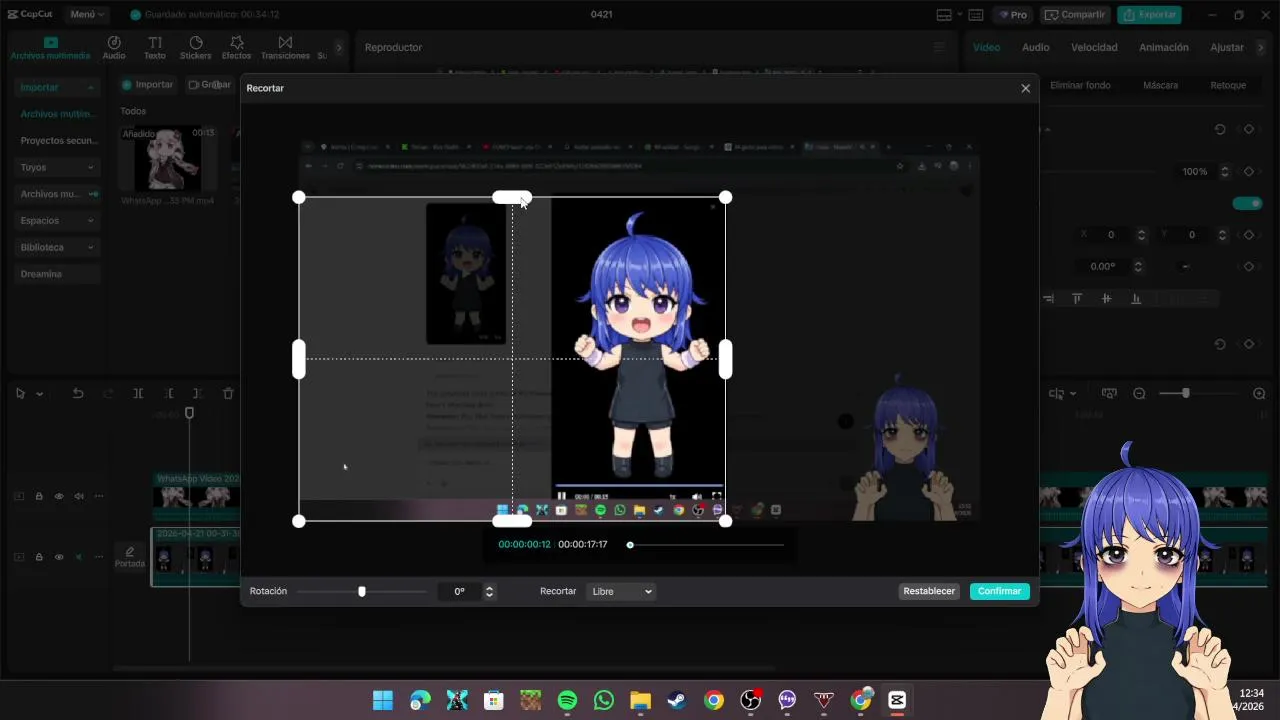Toggle the green switch in the inspector
The height and width of the screenshot is (720, 1280).
point(1247,203)
